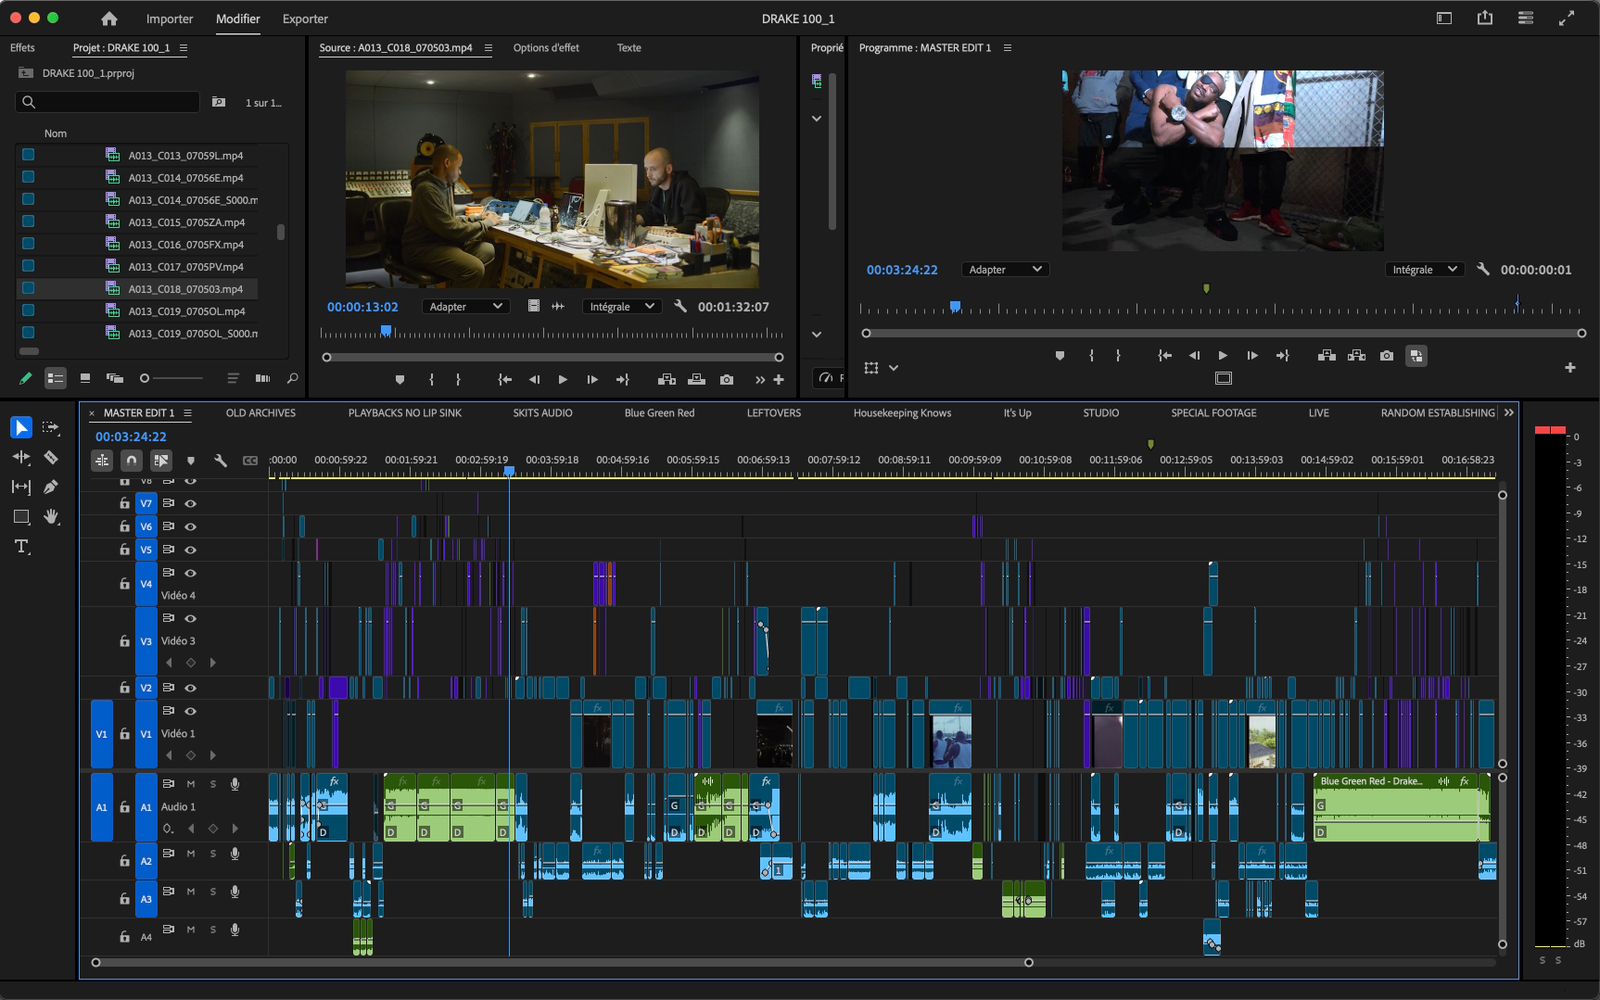Open Projet panel menu icon
Image resolution: width=1600 pixels, height=1000 pixels.
183,48
